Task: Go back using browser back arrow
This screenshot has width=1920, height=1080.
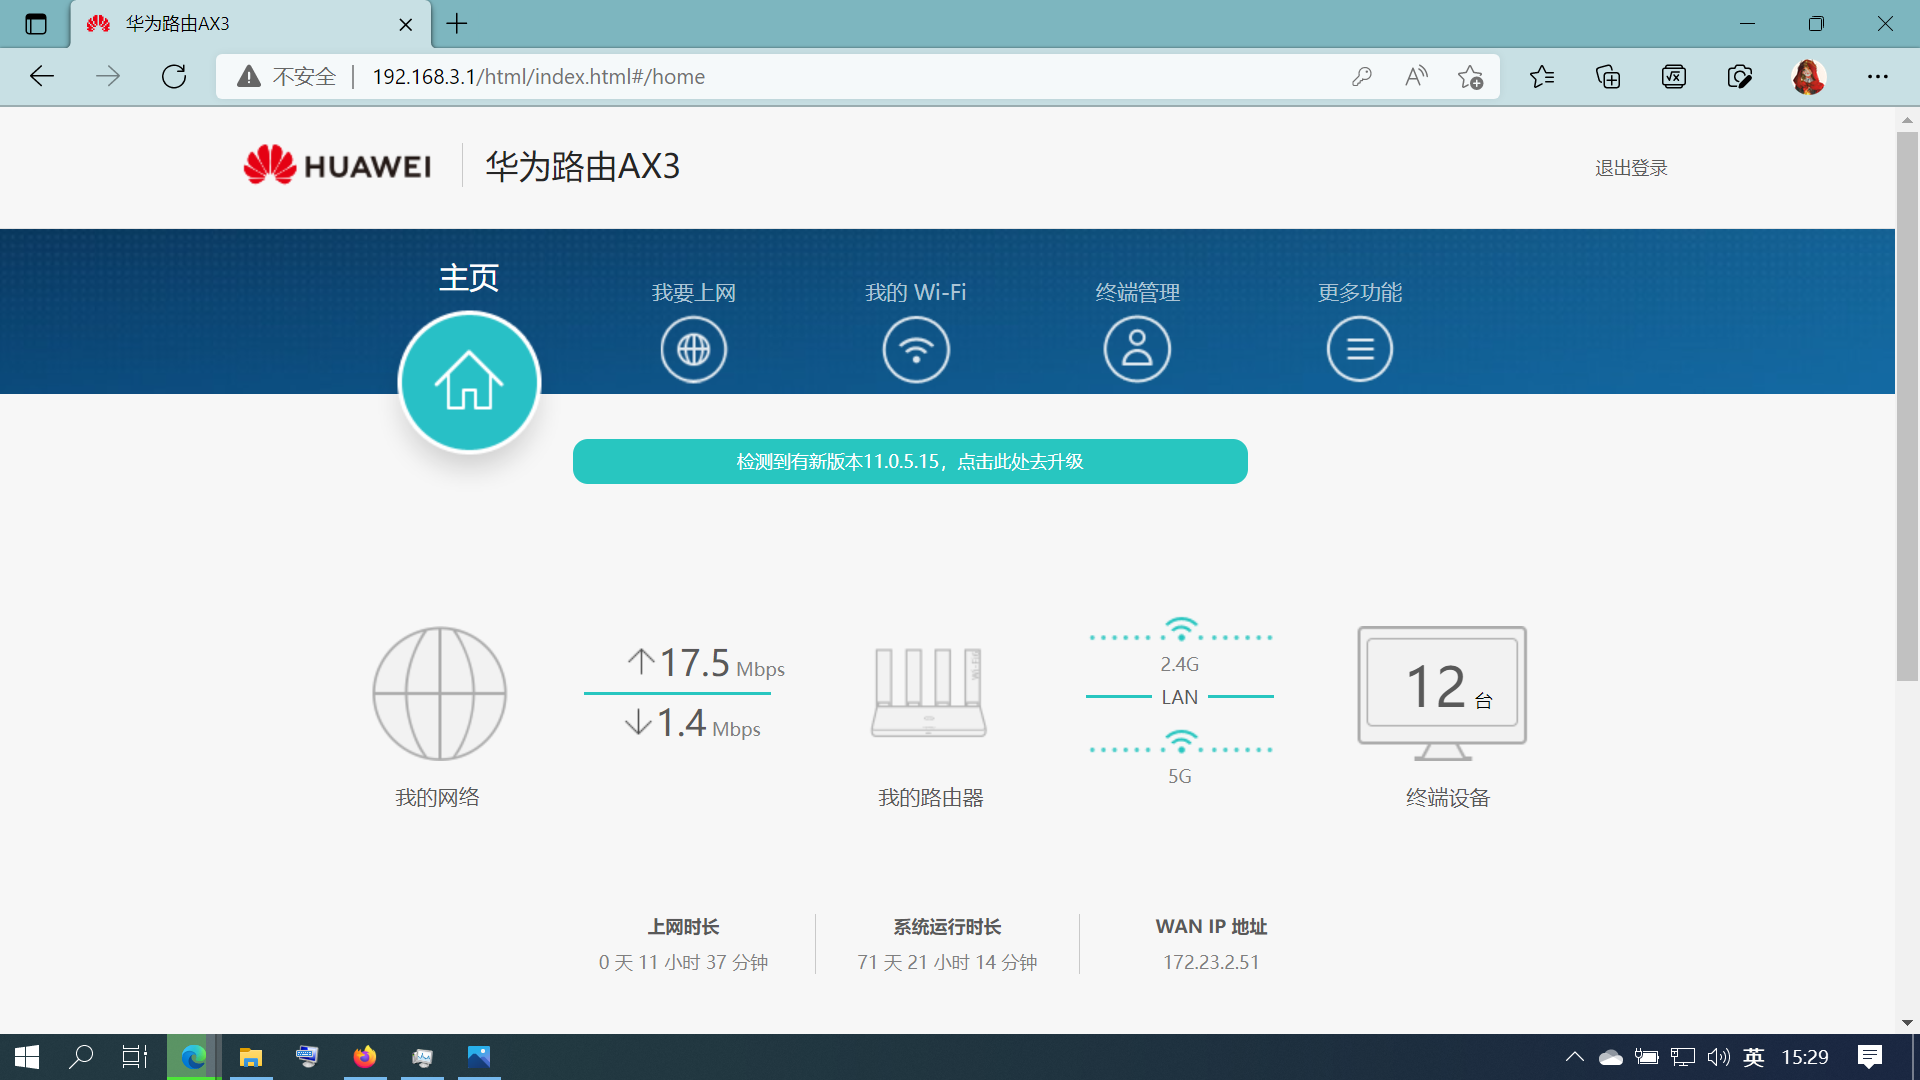Action: [x=41, y=76]
